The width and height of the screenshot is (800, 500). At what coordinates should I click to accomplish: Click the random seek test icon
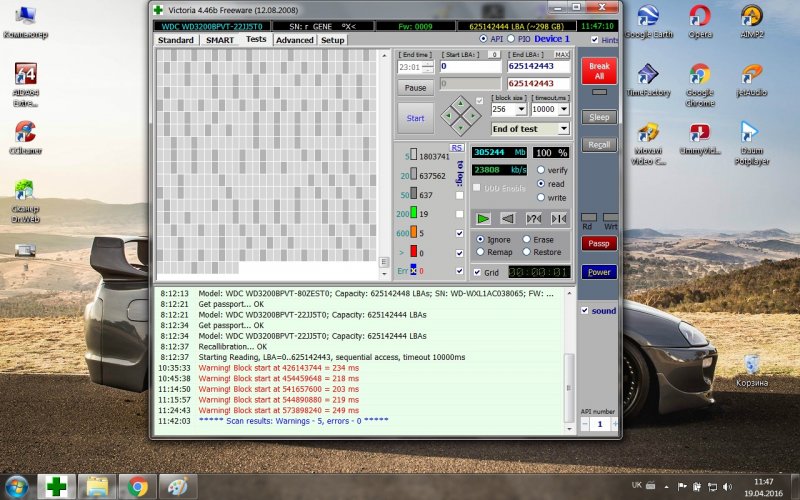[x=534, y=218]
